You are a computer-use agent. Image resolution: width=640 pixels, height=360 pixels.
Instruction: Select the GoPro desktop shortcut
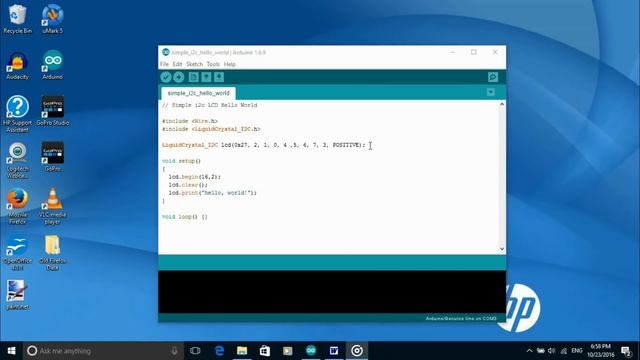click(52, 157)
